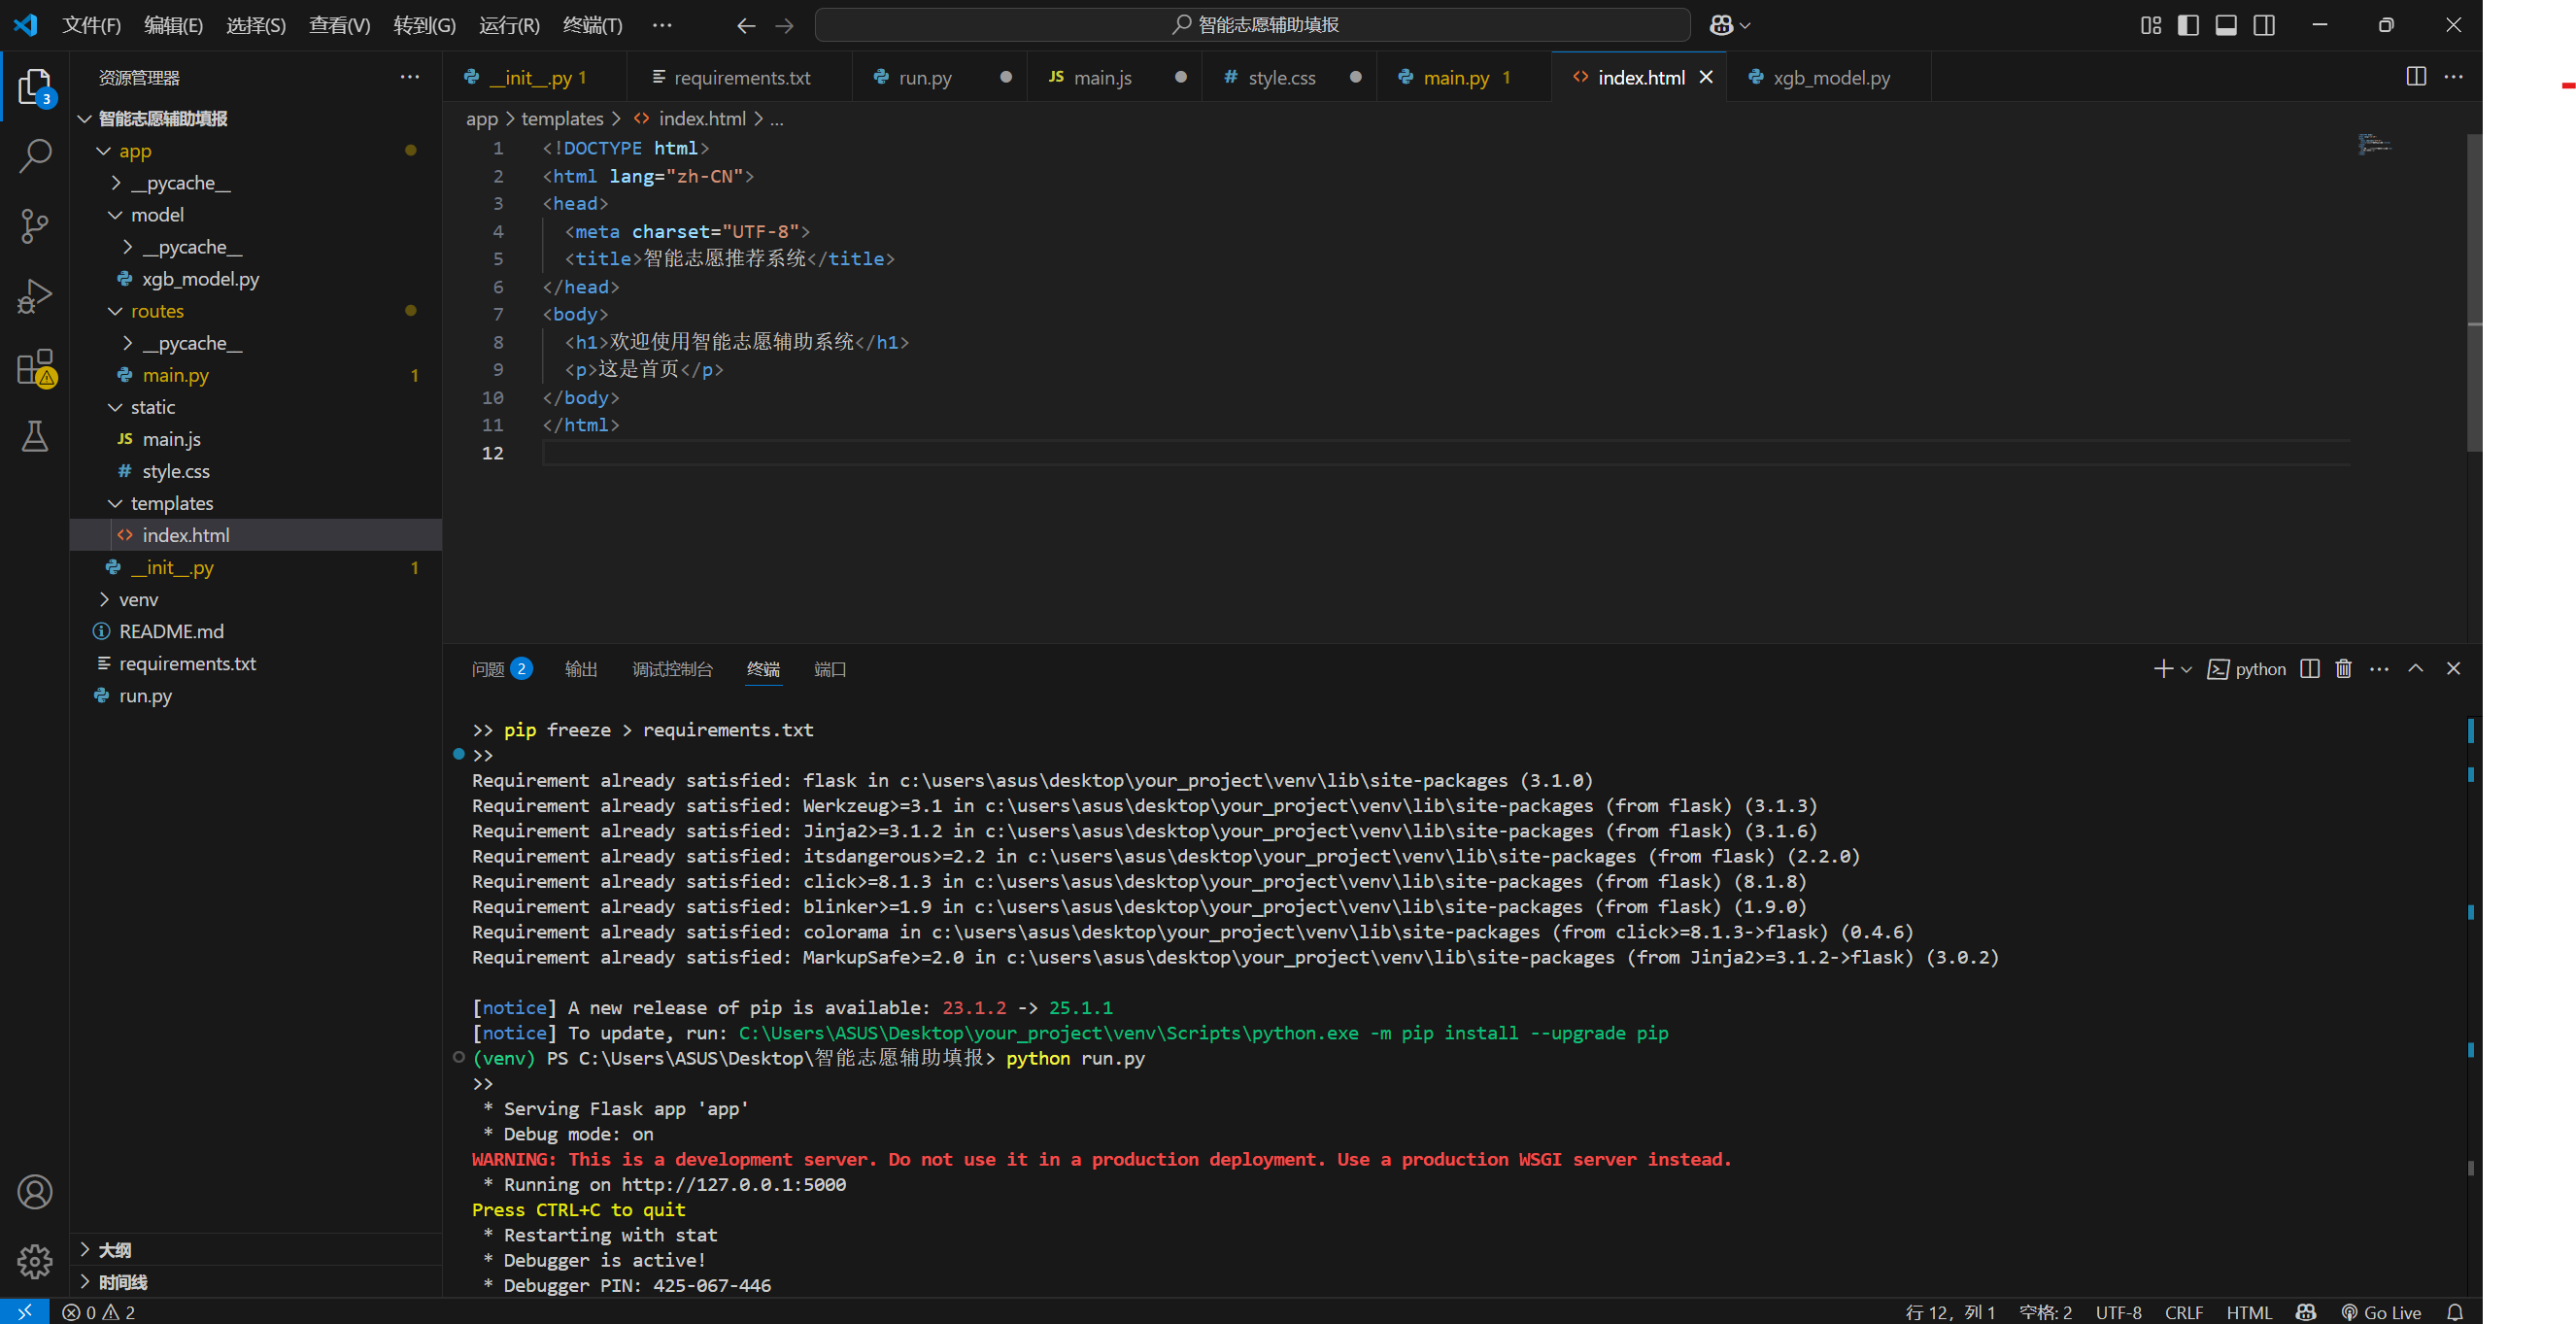Screen dimensions: 2576x1324
Task: Click the Manage settings gear icon
Action: pyautogui.click(x=35, y=1261)
